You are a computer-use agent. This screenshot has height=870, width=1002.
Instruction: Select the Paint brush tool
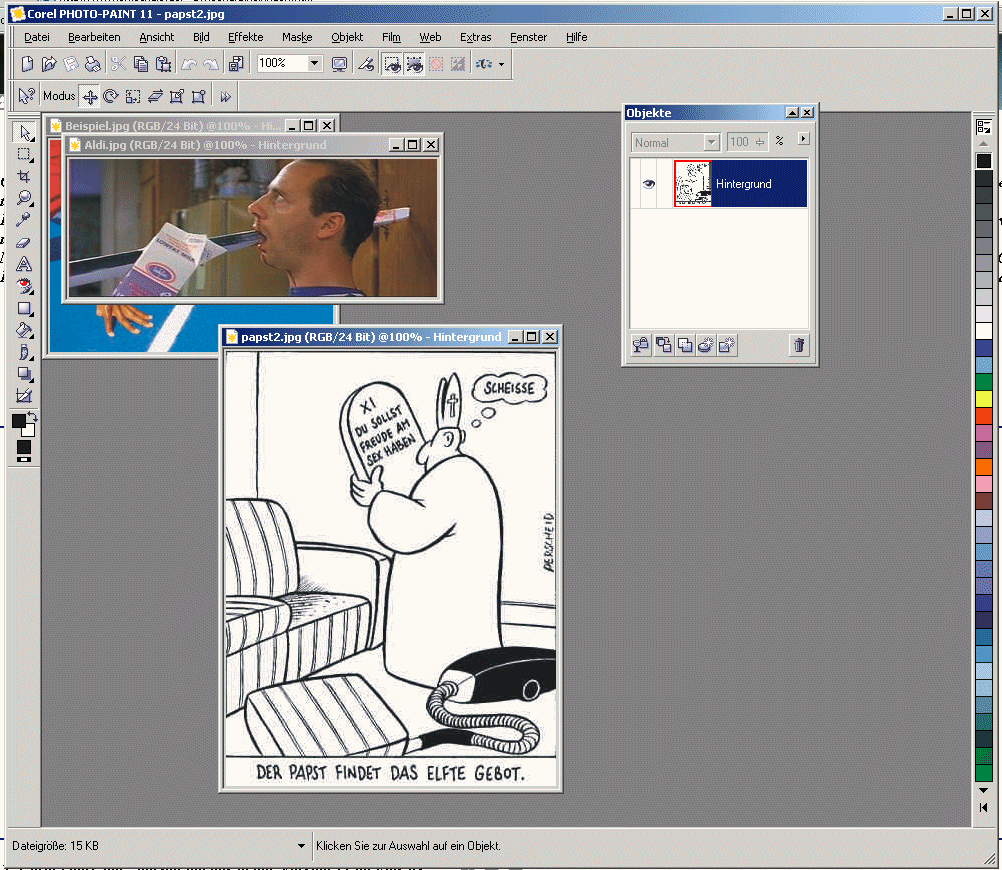[x=24, y=352]
